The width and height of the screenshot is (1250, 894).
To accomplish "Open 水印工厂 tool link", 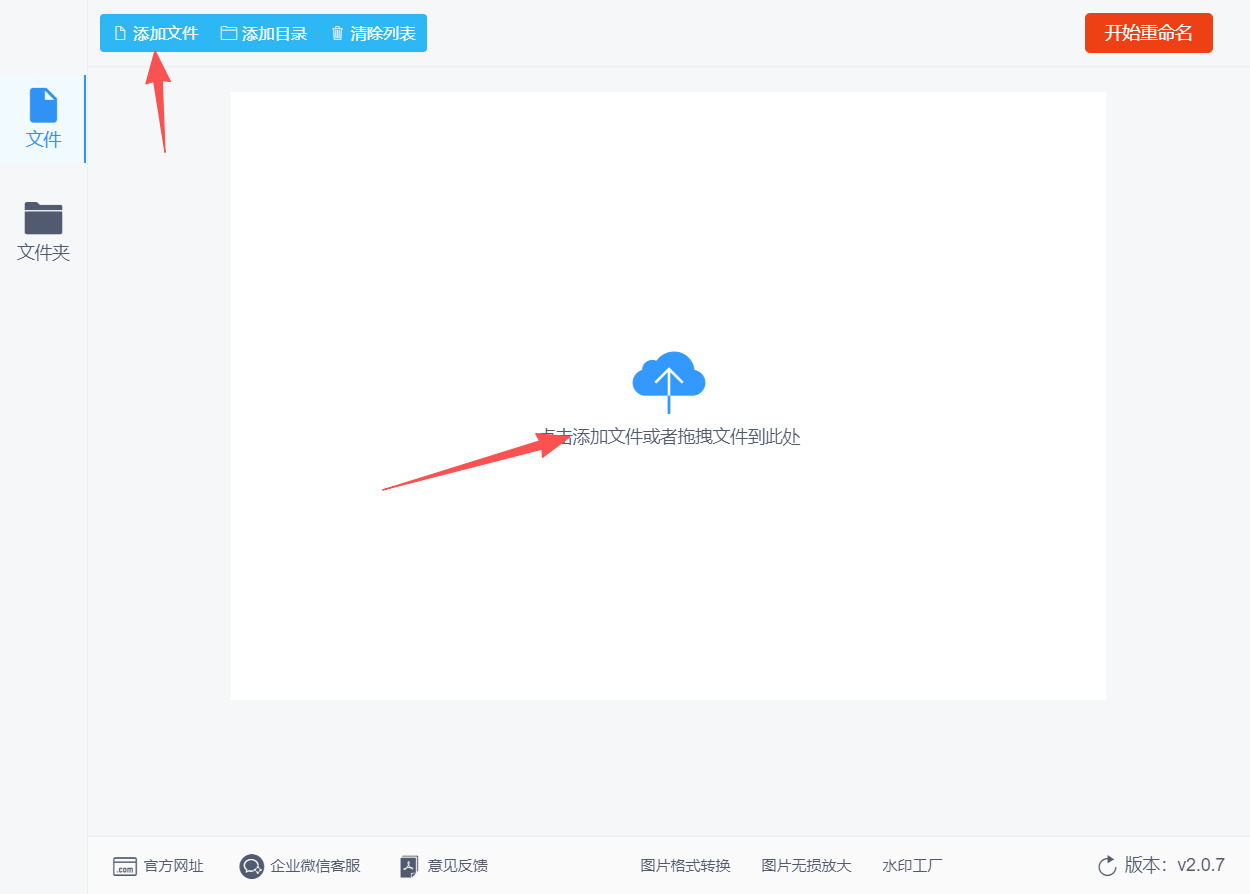I will click(912, 866).
